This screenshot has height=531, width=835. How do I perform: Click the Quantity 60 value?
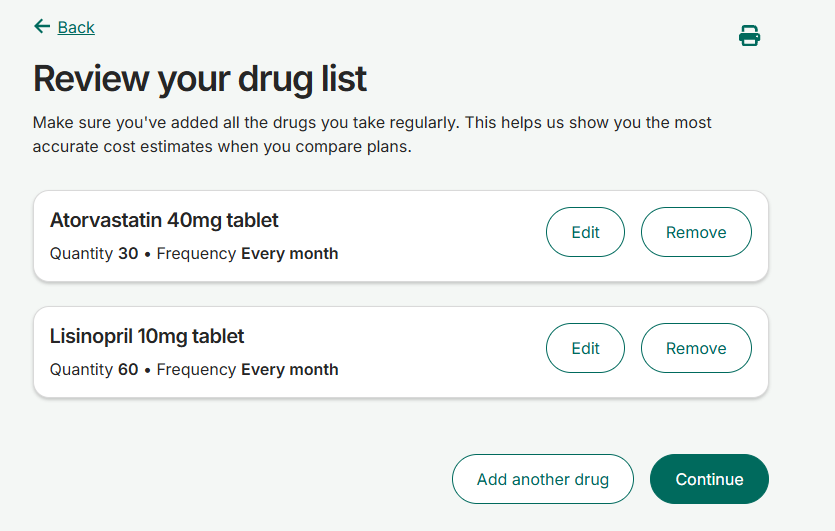pyautogui.click(x=128, y=370)
